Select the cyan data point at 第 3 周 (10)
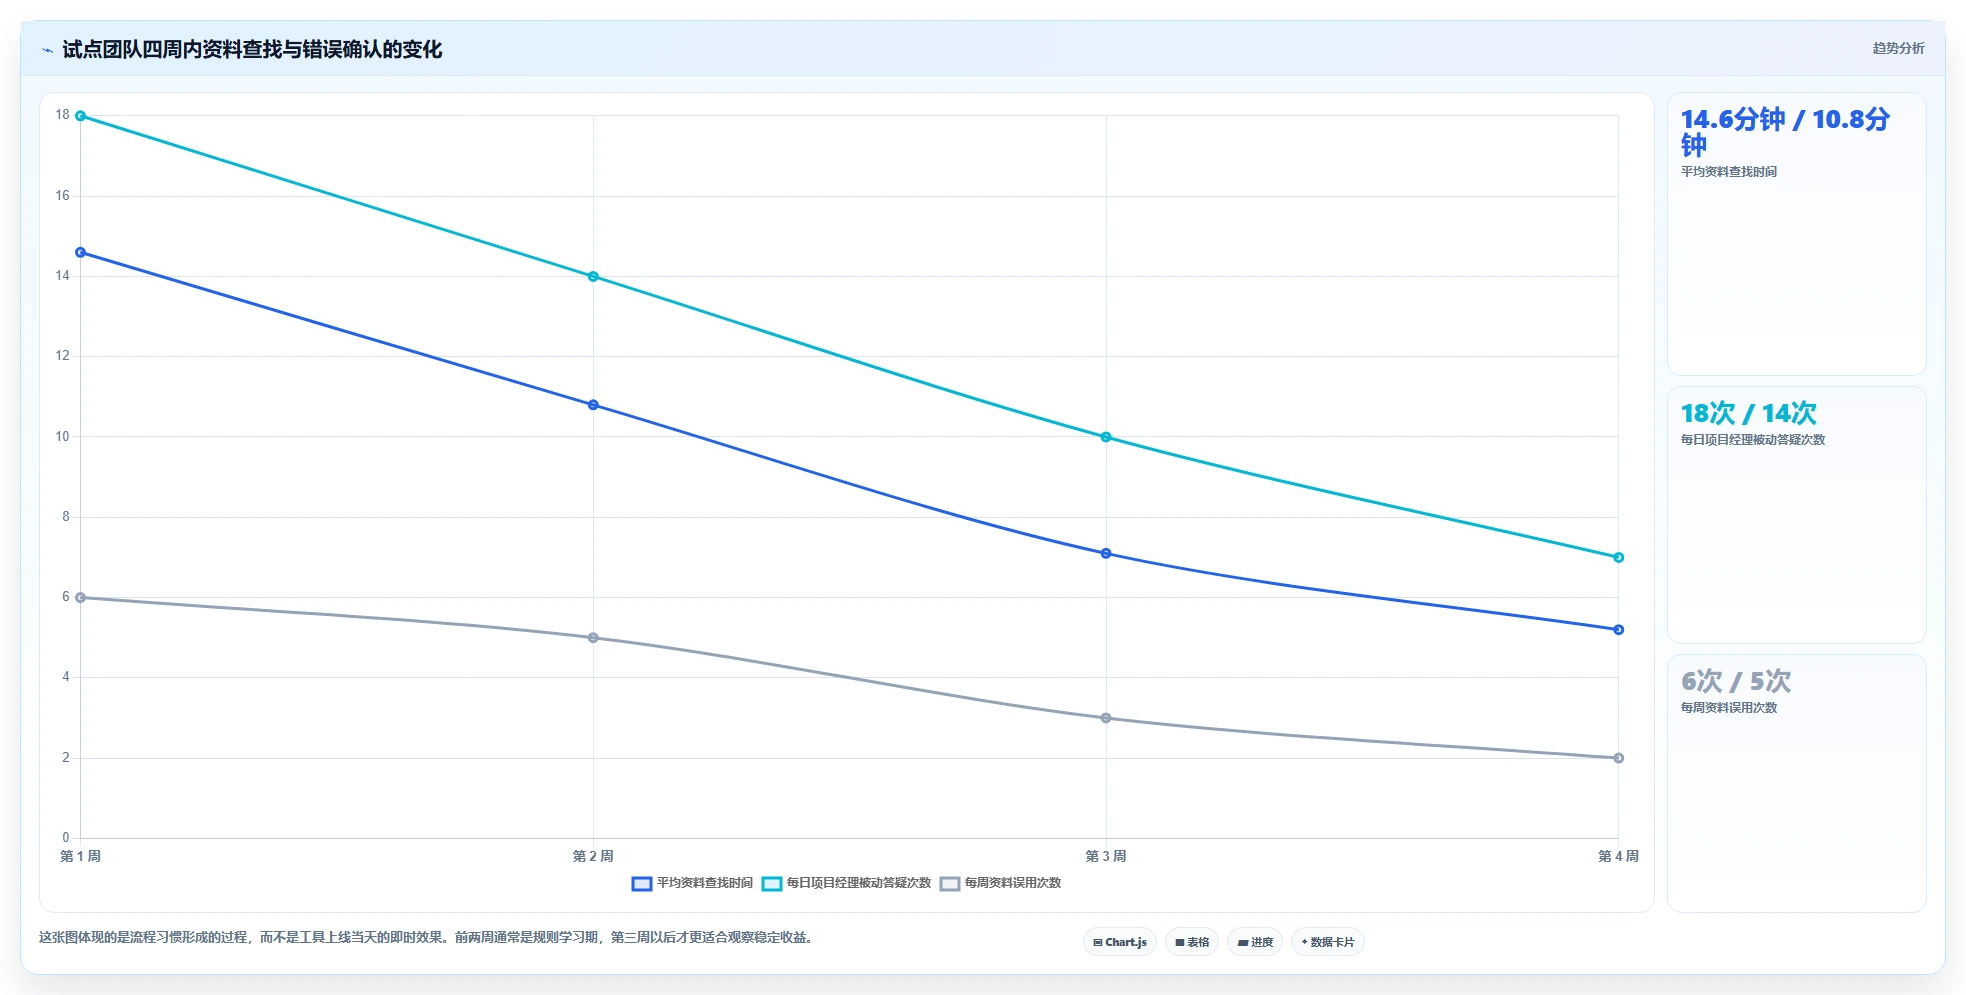The width and height of the screenshot is (1966, 995). [x=1106, y=437]
